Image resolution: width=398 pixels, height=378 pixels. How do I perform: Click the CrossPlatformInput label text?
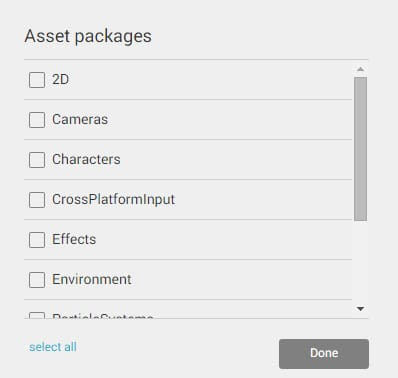(113, 200)
